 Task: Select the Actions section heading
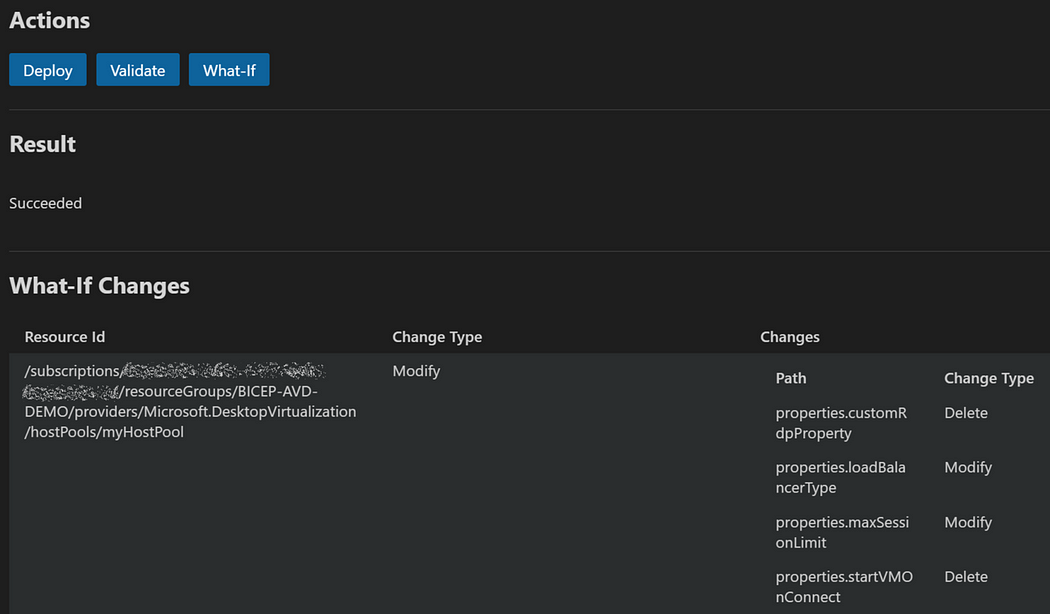49,20
